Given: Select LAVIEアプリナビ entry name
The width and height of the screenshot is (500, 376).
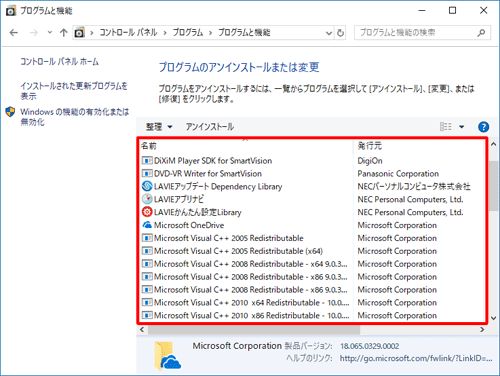Looking at the screenshot, I should (179, 199).
